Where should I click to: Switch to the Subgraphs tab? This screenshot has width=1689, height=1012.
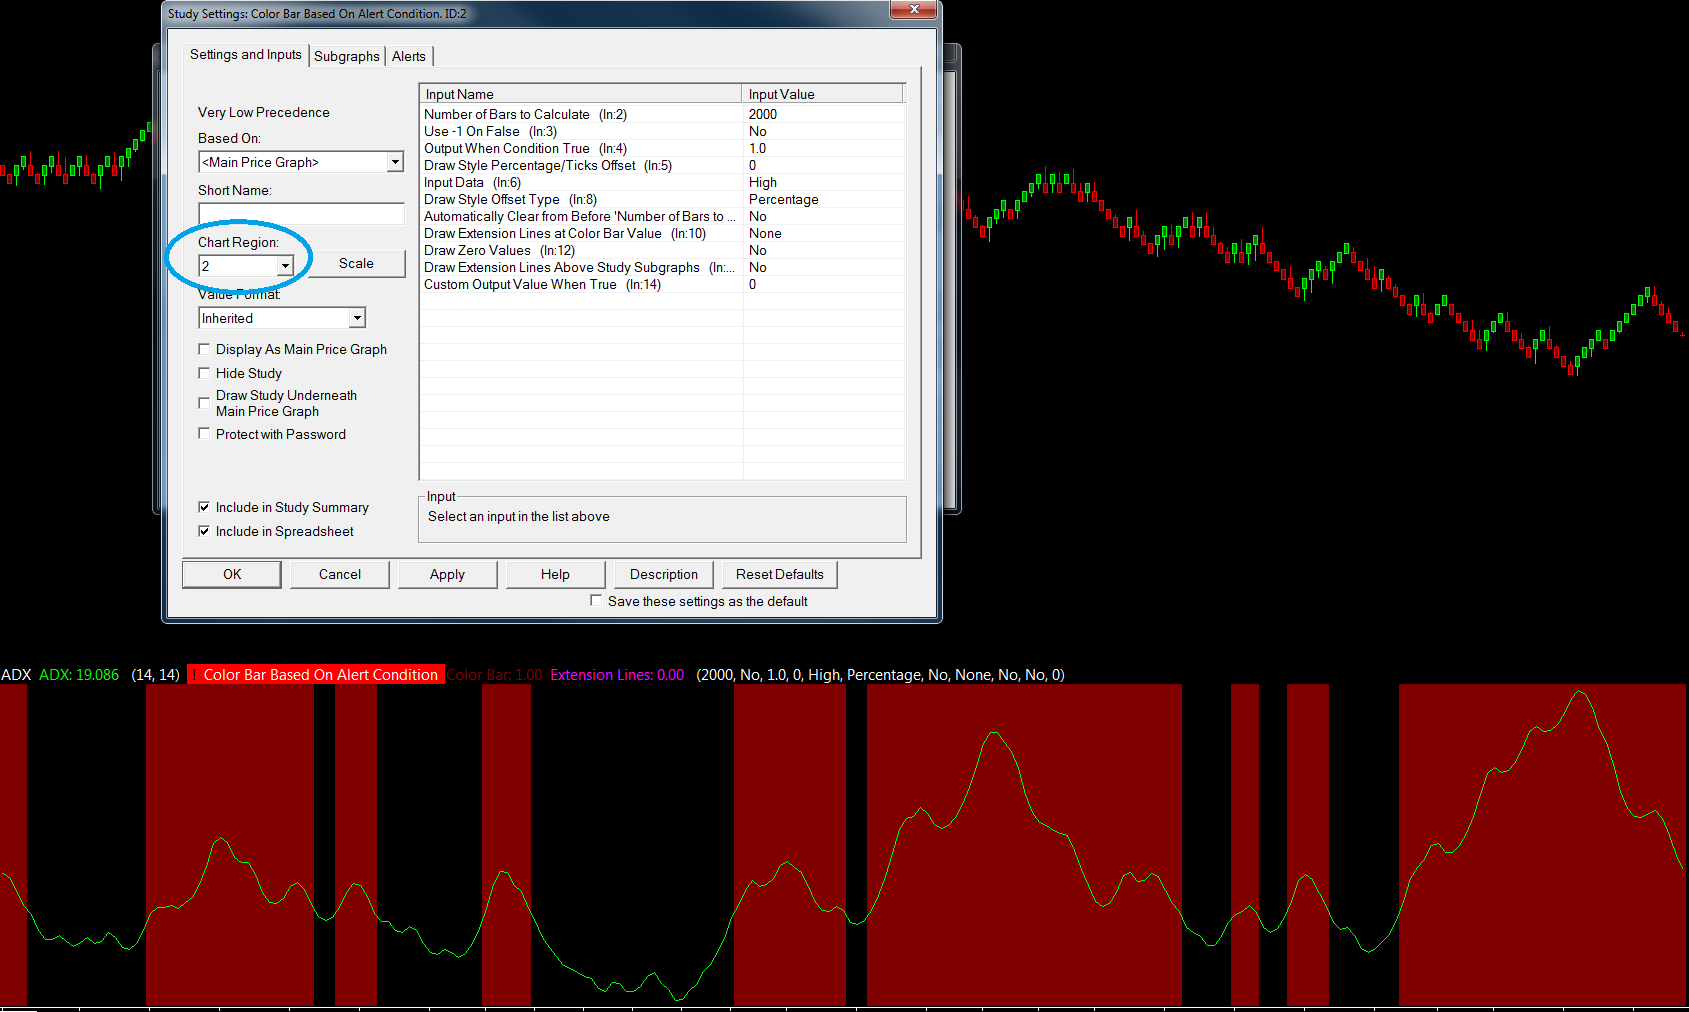click(346, 57)
